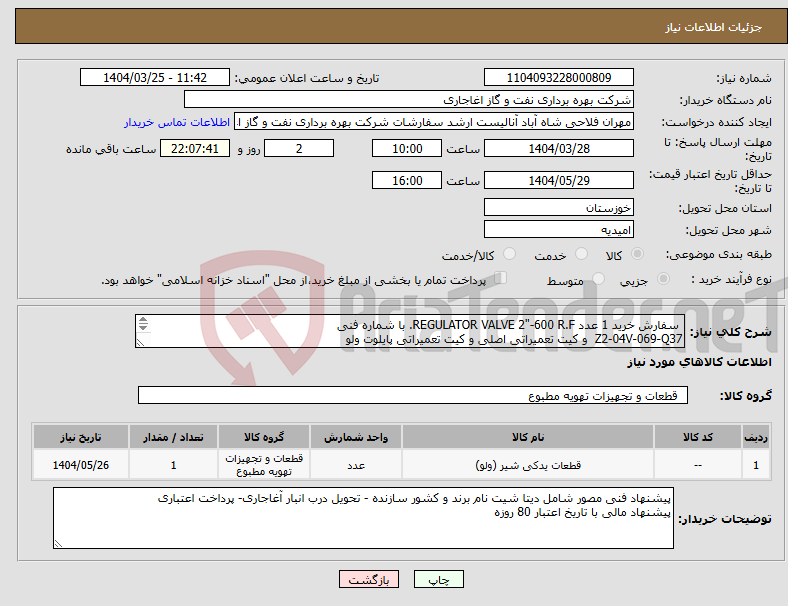Click the گروه کالا column header

click(x=264, y=437)
